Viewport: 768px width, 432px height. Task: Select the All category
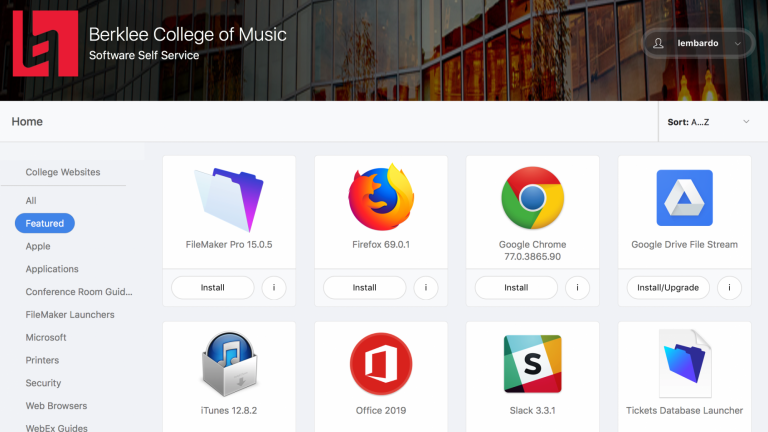pos(31,200)
